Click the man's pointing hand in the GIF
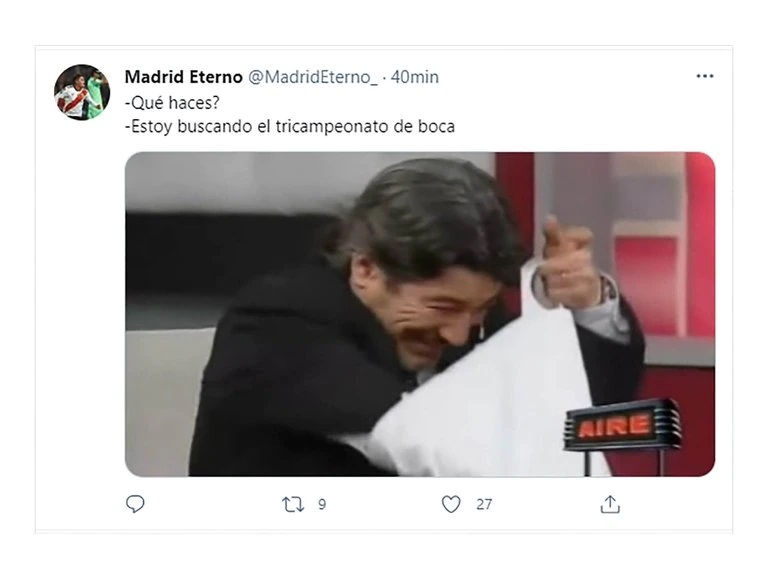Image resolution: width=768 pixels, height=576 pixels. 568,264
